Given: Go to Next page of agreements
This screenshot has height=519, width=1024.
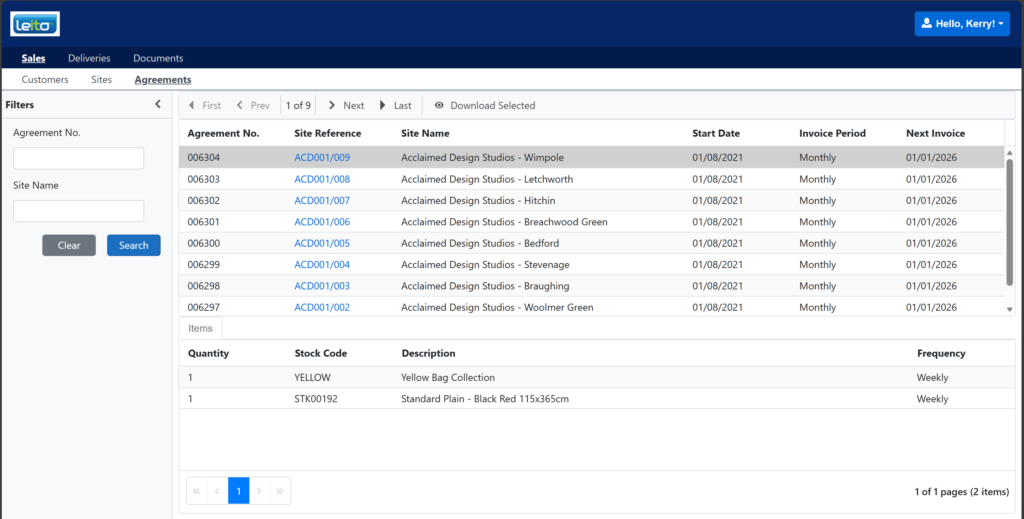Looking at the screenshot, I should (x=346, y=105).
